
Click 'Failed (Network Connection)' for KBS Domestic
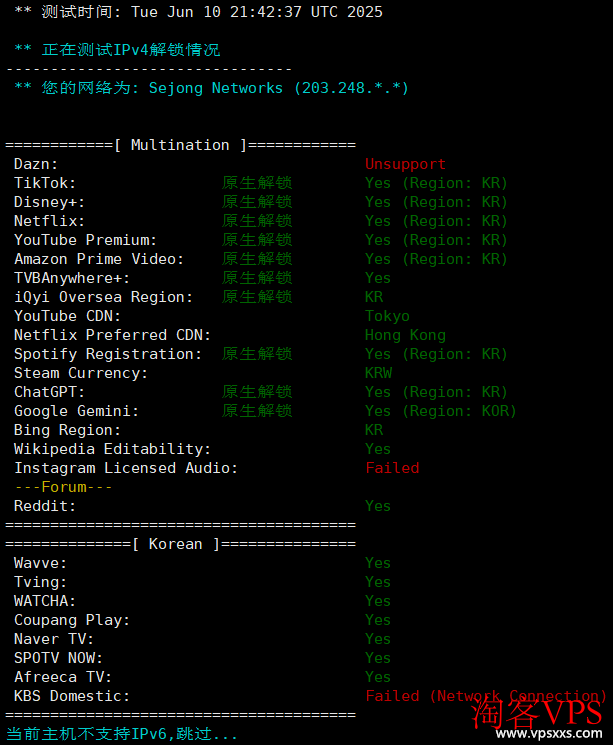pyautogui.click(x=486, y=696)
